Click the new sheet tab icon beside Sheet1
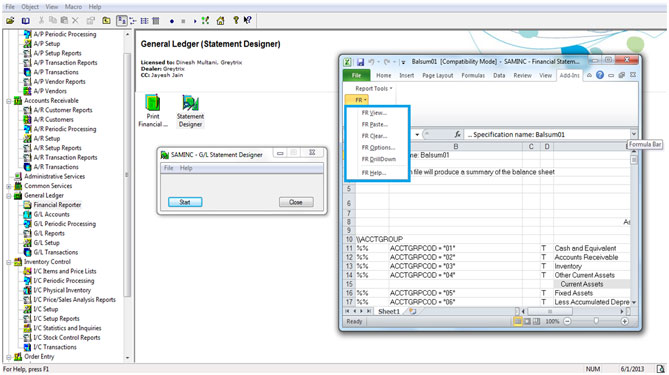669x375 pixels. pos(413,311)
